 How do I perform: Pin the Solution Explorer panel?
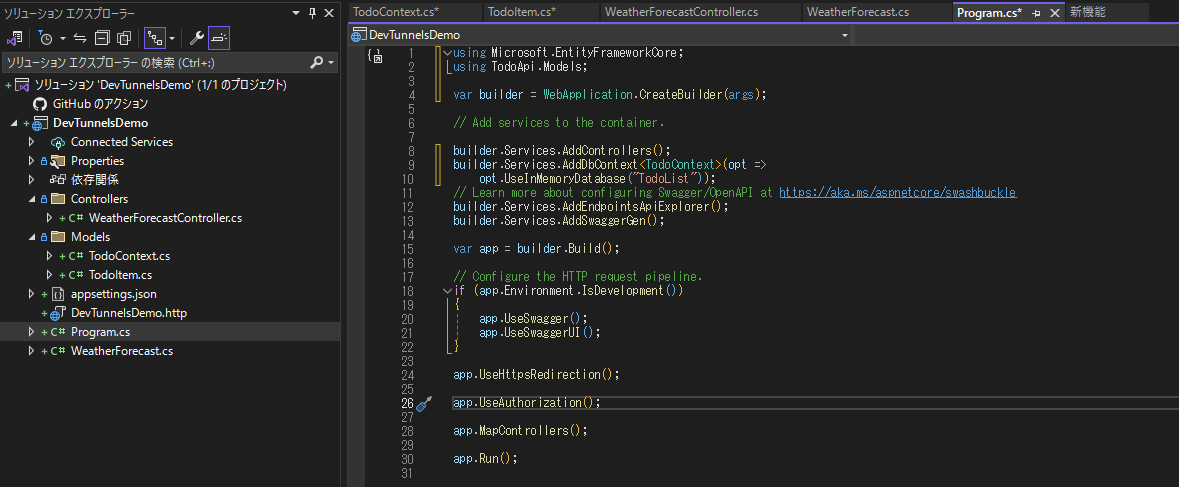(x=313, y=14)
